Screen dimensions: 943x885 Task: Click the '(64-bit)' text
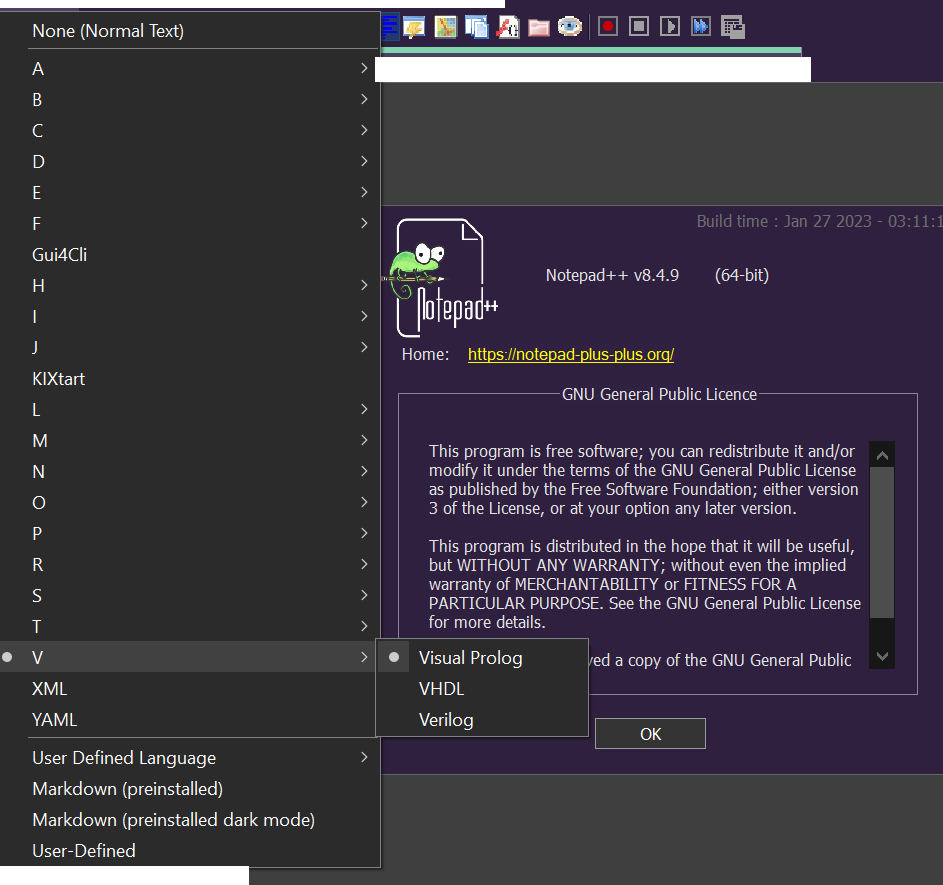742,275
